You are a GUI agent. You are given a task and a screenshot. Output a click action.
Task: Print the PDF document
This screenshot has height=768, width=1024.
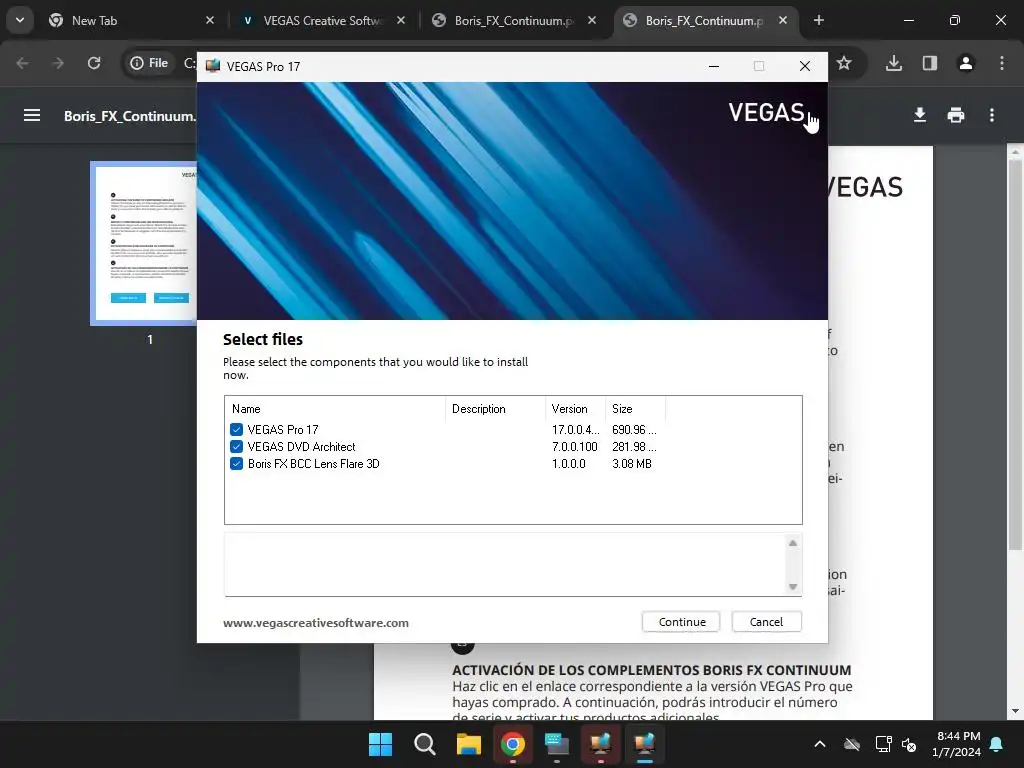point(955,116)
